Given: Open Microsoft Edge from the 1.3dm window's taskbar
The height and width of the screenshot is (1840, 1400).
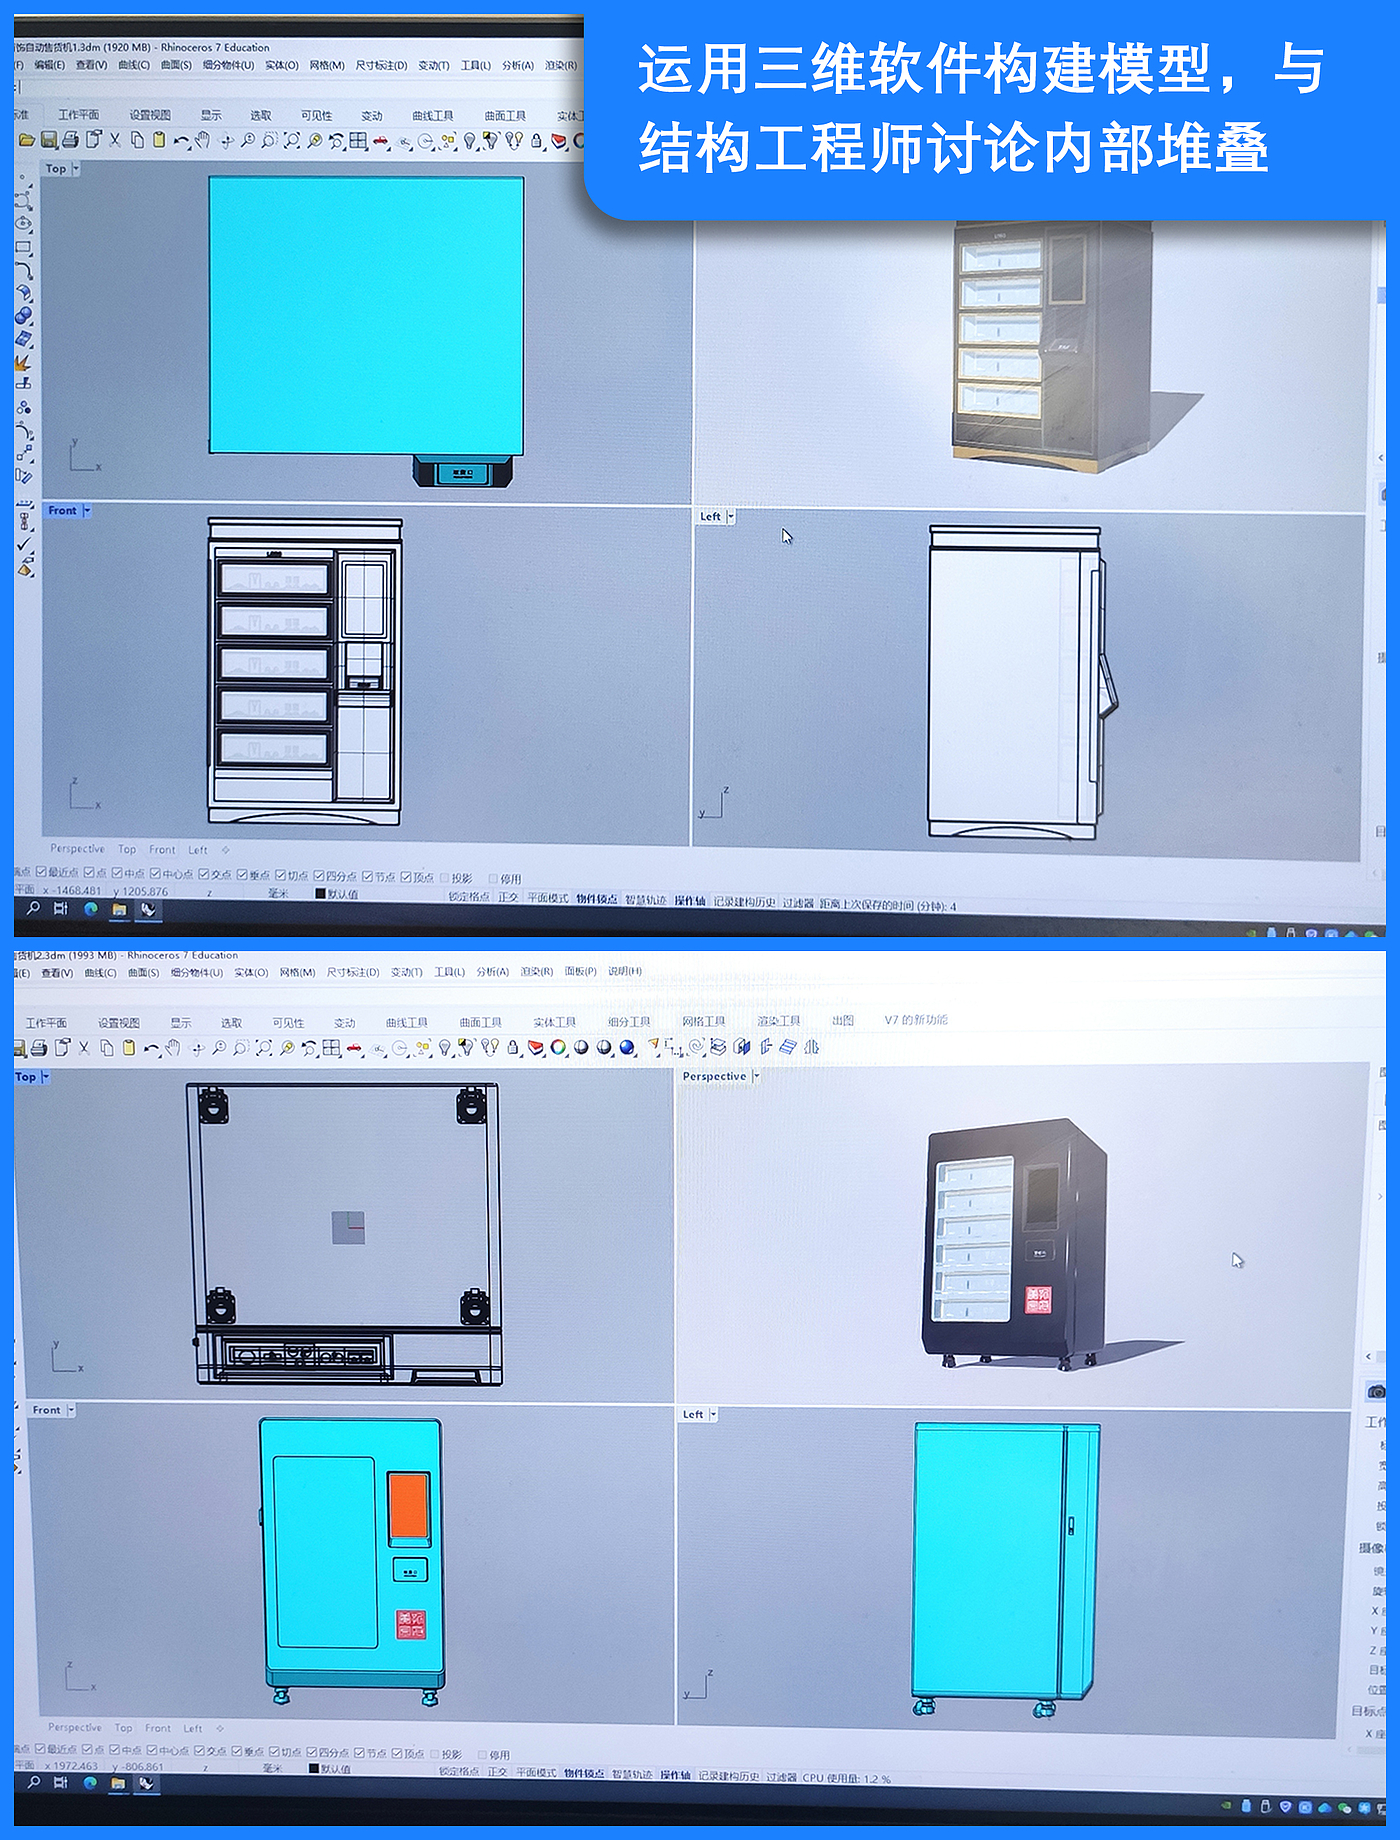Looking at the screenshot, I should pyautogui.click(x=91, y=909).
